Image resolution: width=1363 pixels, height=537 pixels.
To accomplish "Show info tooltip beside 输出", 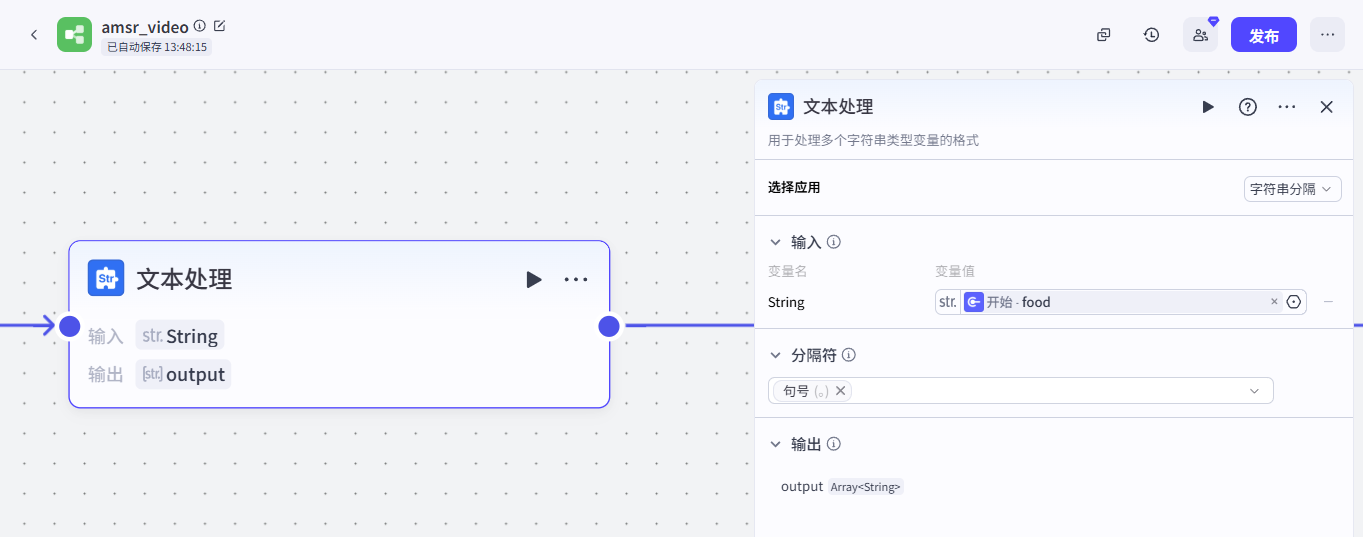I will (834, 444).
